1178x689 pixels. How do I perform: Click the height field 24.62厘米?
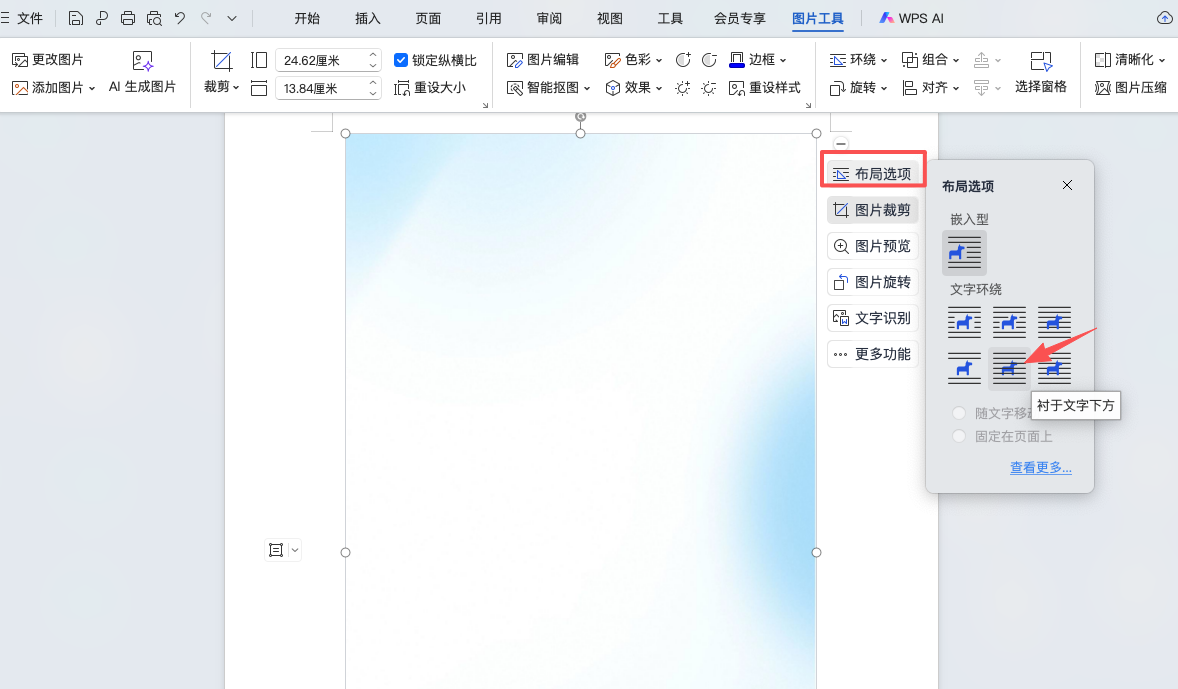pos(328,59)
